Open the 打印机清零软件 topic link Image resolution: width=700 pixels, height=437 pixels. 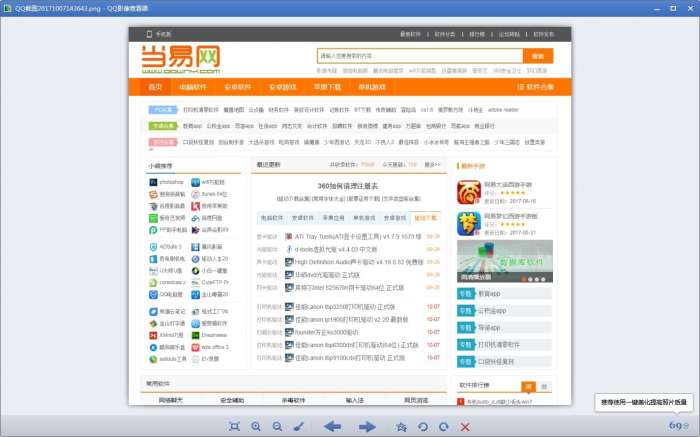[x=499, y=345]
